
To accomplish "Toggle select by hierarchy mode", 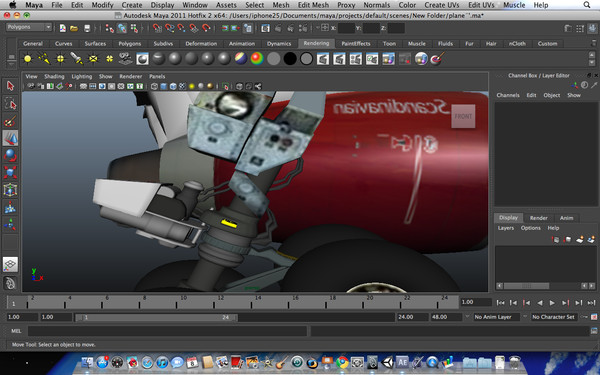I will click(x=110, y=28).
